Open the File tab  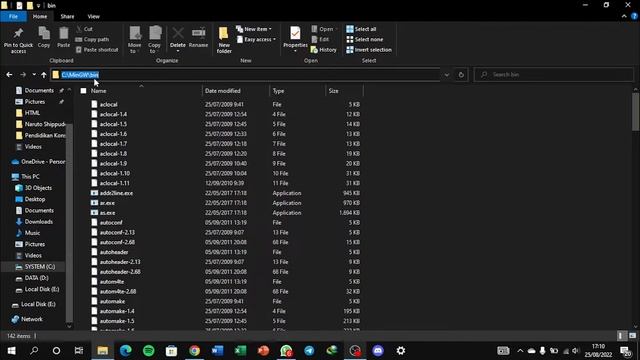pyautogui.click(x=13, y=16)
